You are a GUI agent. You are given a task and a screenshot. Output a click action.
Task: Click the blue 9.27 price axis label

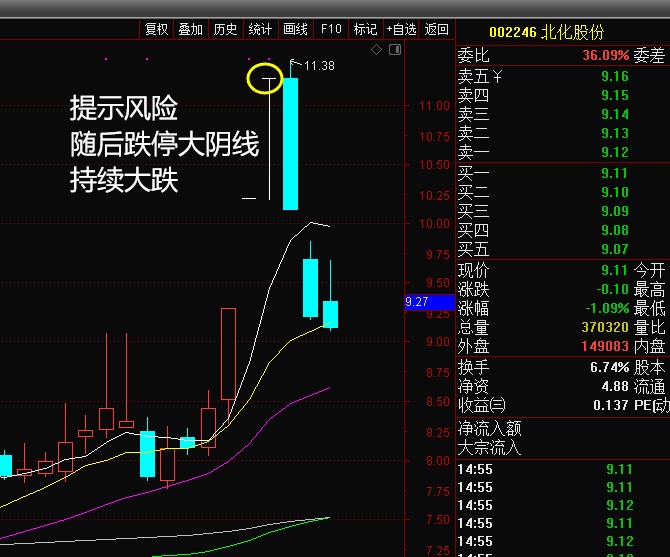(x=429, y=302)
